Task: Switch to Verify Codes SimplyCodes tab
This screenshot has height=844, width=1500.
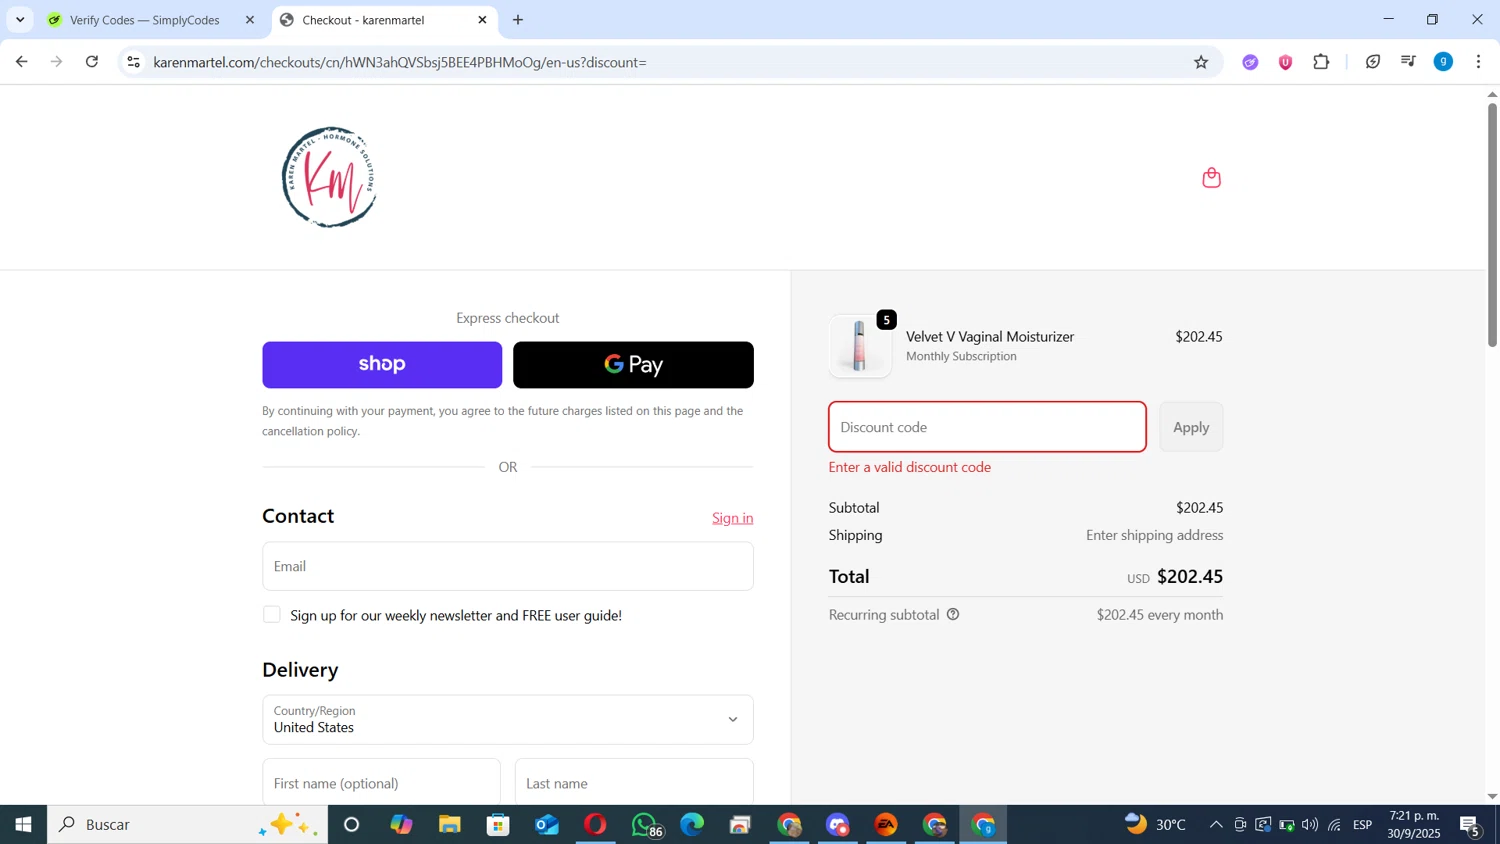Action: point(150,20)
